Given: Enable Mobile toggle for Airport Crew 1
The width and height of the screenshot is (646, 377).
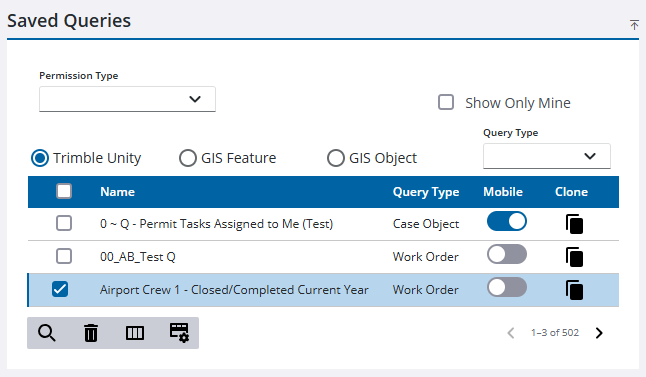Looking at the screenshot, I should tap(507, 287).
